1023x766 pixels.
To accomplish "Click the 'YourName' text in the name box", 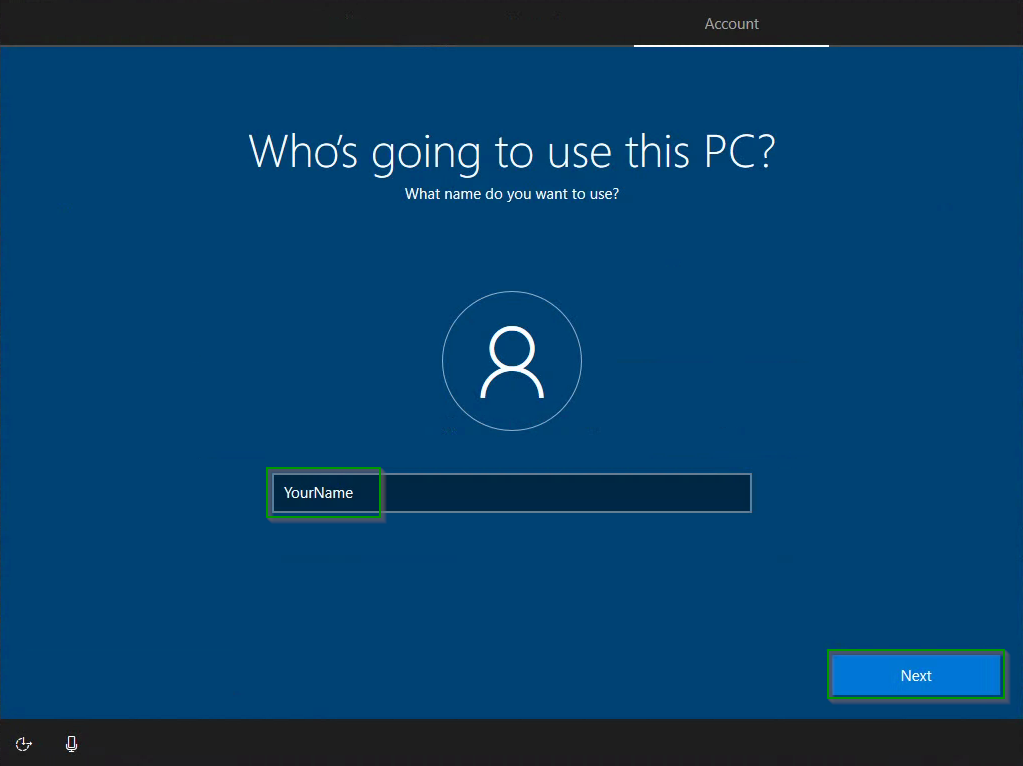I will 318,493.
